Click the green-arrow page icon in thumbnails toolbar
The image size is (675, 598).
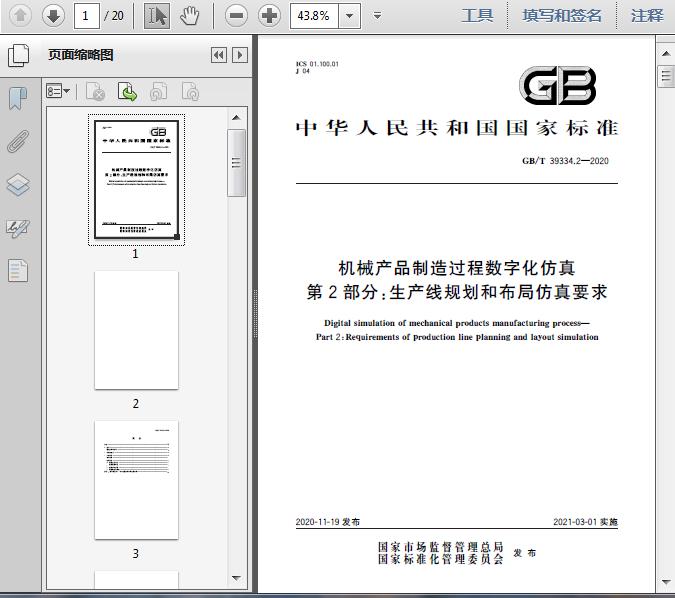click(127, 92)
